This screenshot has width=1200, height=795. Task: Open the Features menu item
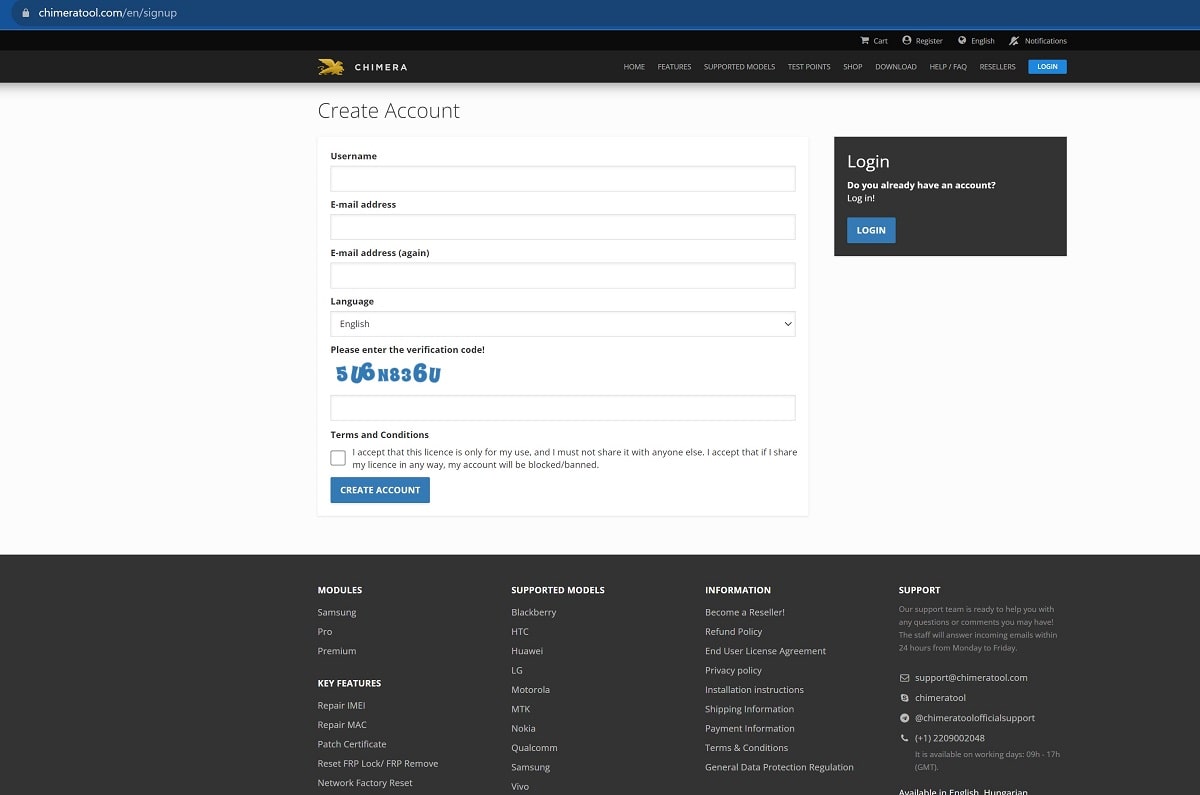pyautogui.click(x=674, y=67)
